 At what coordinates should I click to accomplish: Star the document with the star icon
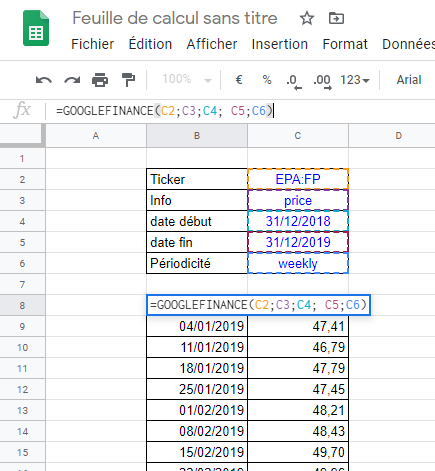[x=307, y=18]
